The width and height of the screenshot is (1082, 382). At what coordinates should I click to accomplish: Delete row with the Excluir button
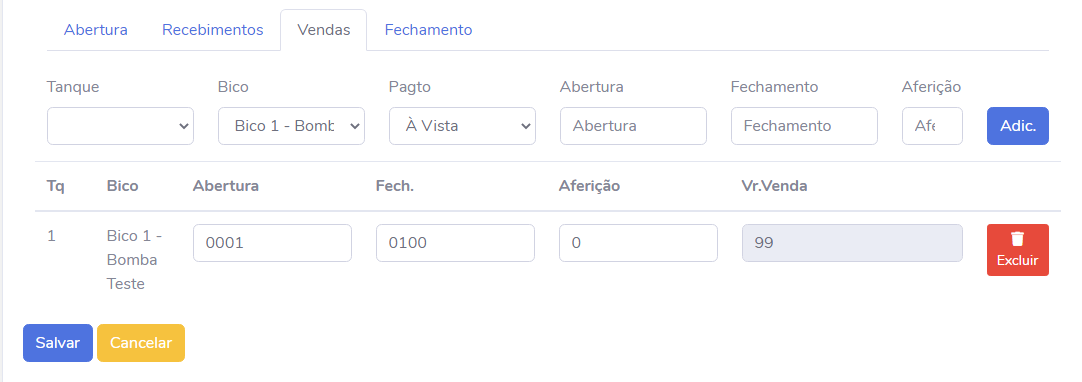pyautogui.click(x=1018, y=250)
